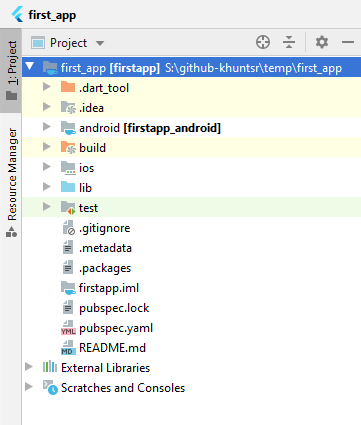Select the build folder name

92,148
